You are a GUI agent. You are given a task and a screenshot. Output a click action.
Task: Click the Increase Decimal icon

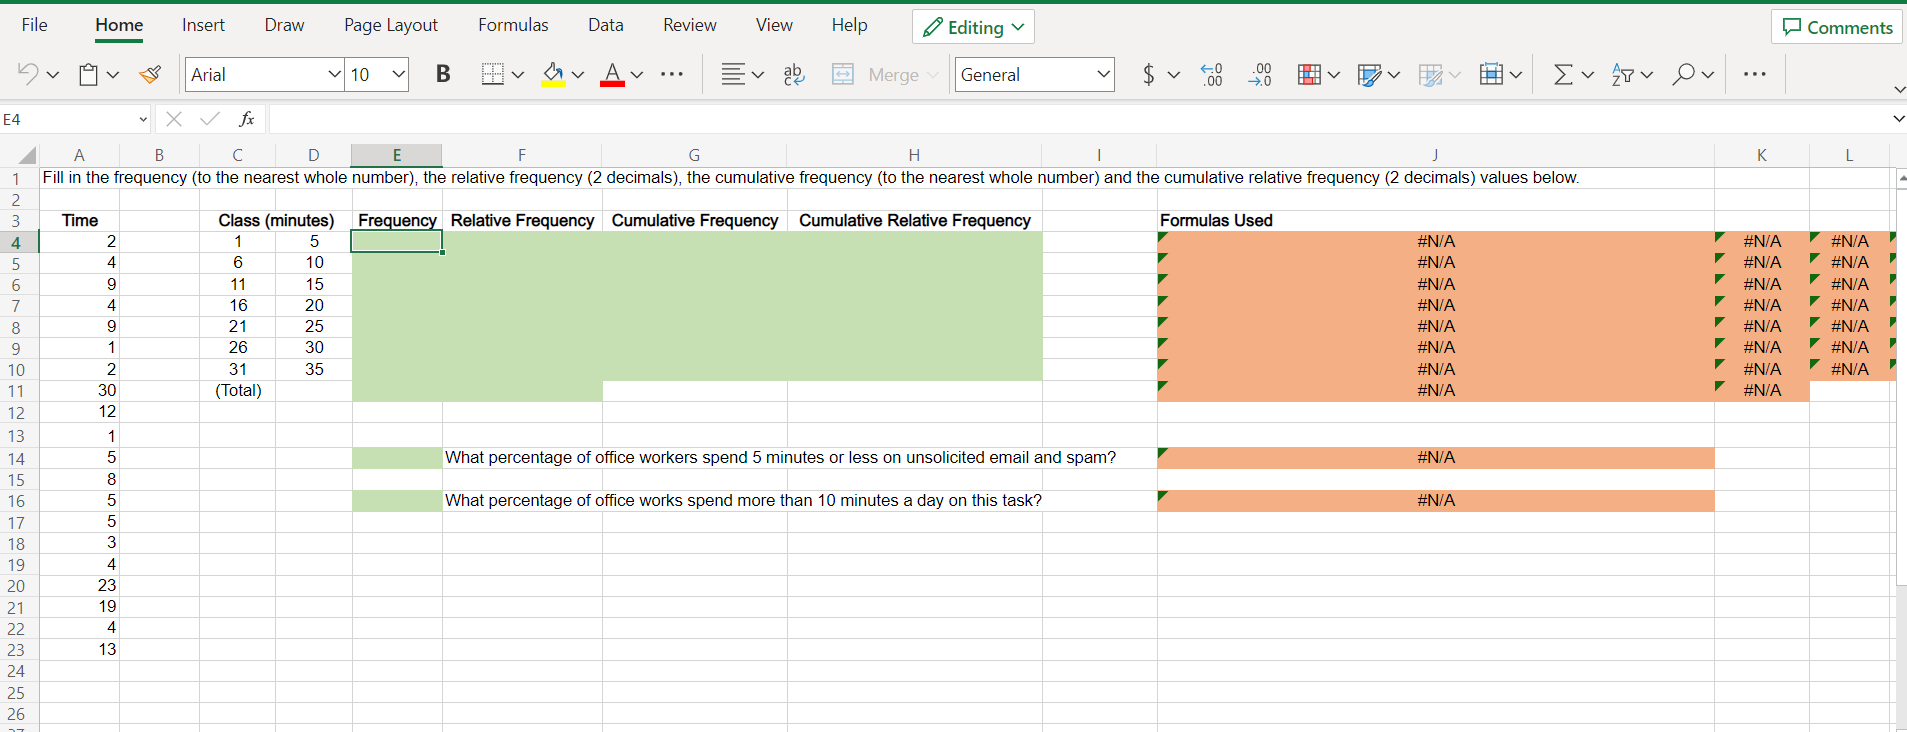coord(1211,74)
